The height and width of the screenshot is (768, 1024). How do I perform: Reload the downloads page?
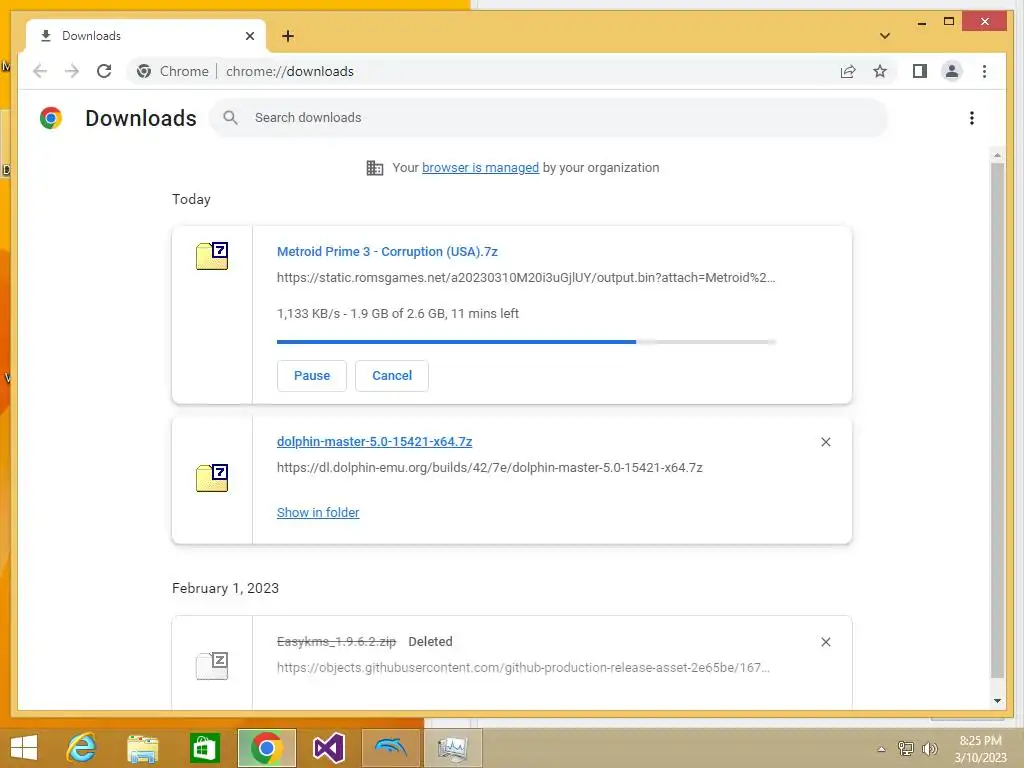tap(104, 71)
